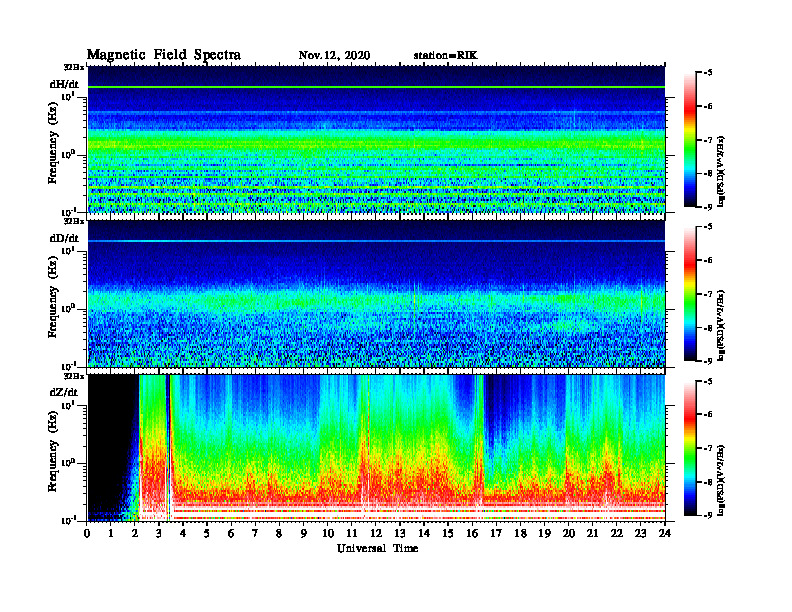Click the "-7" tick on dZ/dt color bar
792x612 pixels.
pos(708,448)
